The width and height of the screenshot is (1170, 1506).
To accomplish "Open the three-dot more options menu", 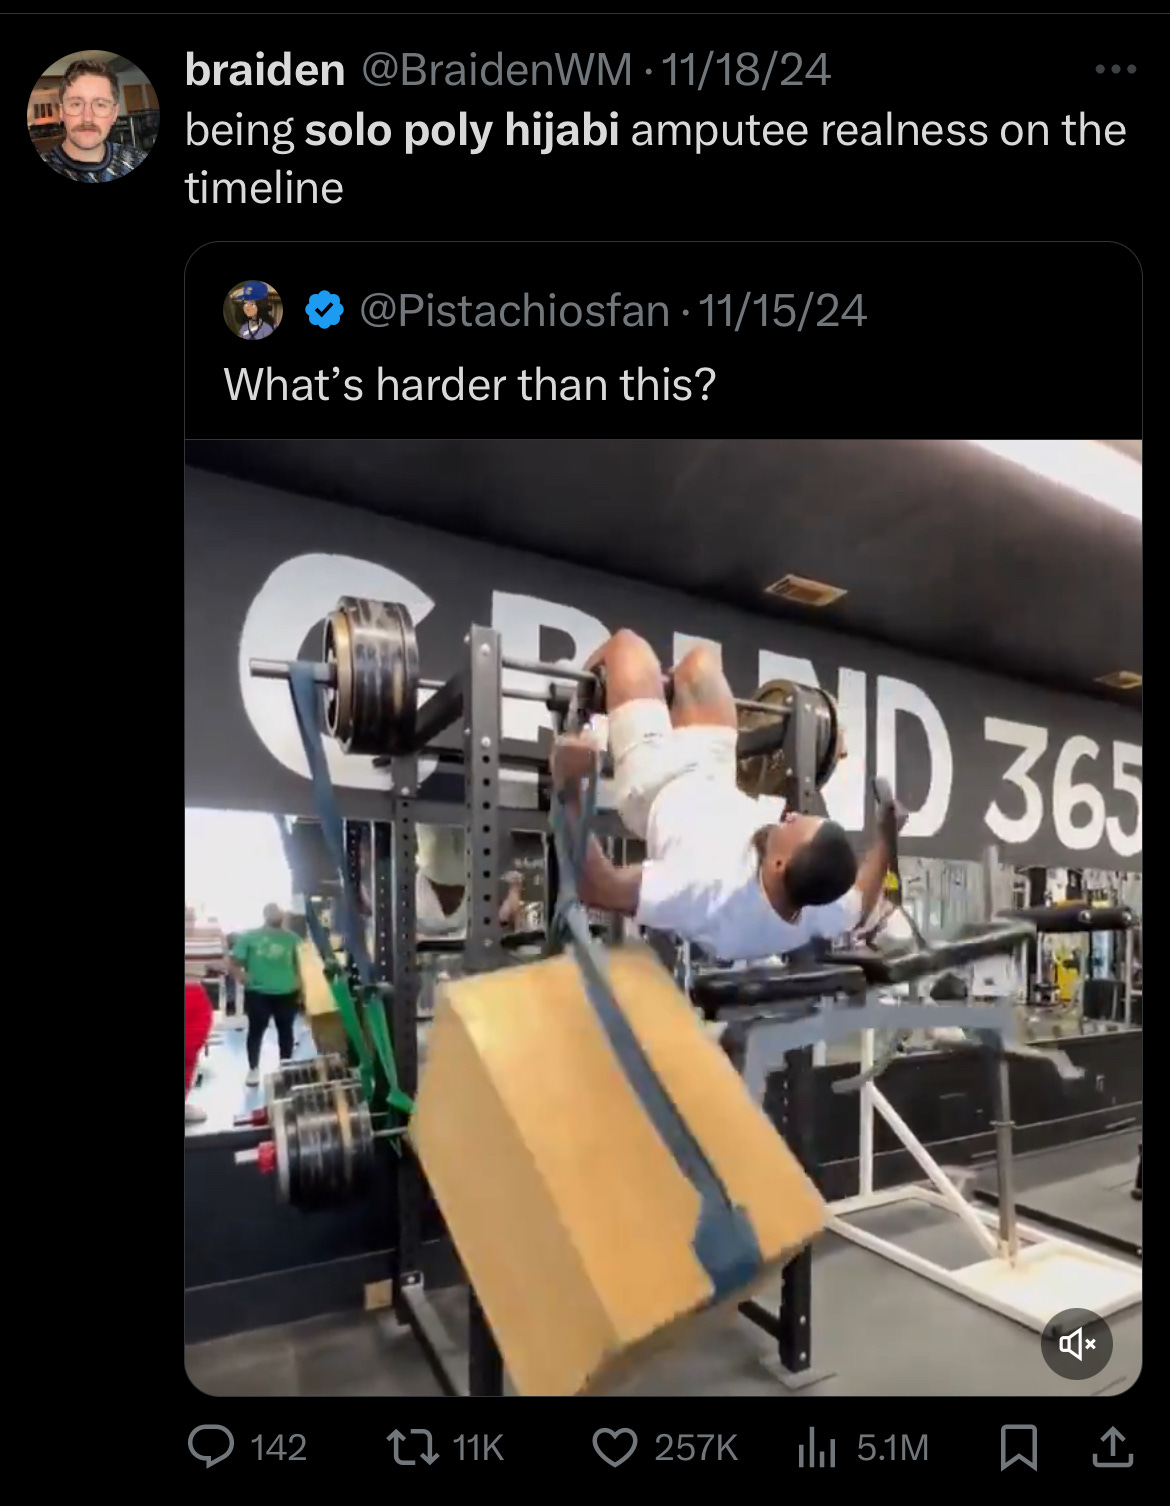I will coord(1116,69).
